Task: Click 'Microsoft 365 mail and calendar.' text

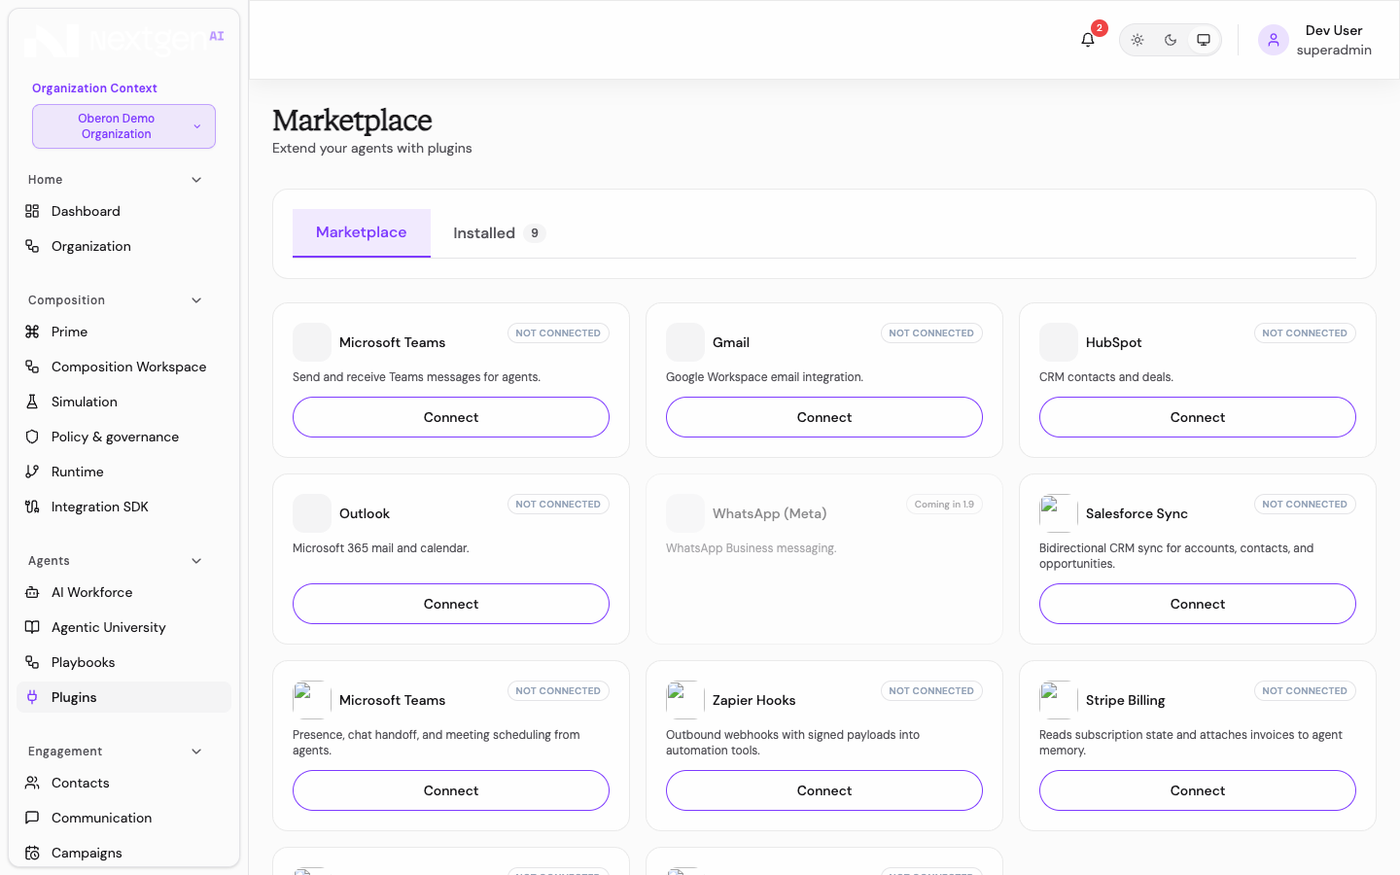Action: click(x=380, y=548)
